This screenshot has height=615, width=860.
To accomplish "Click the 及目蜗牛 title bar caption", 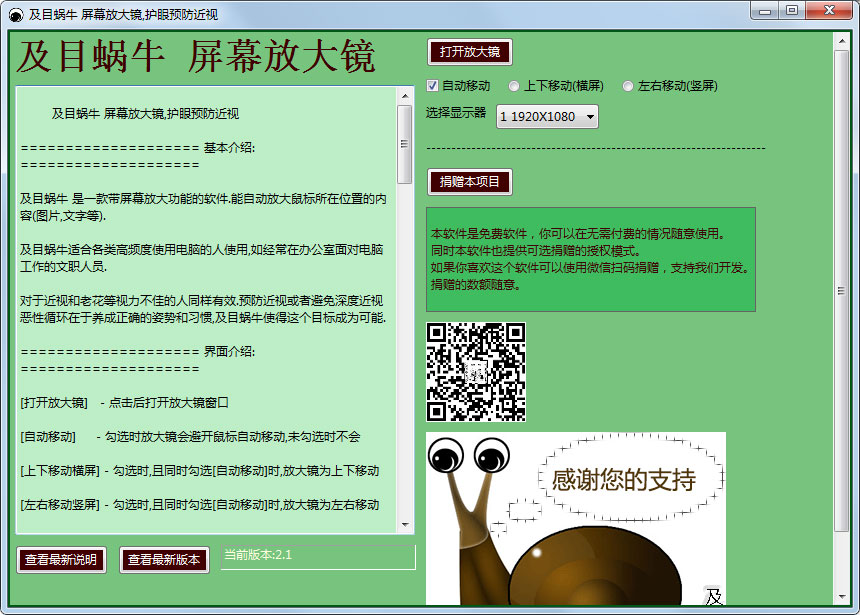I will (120, 14).
